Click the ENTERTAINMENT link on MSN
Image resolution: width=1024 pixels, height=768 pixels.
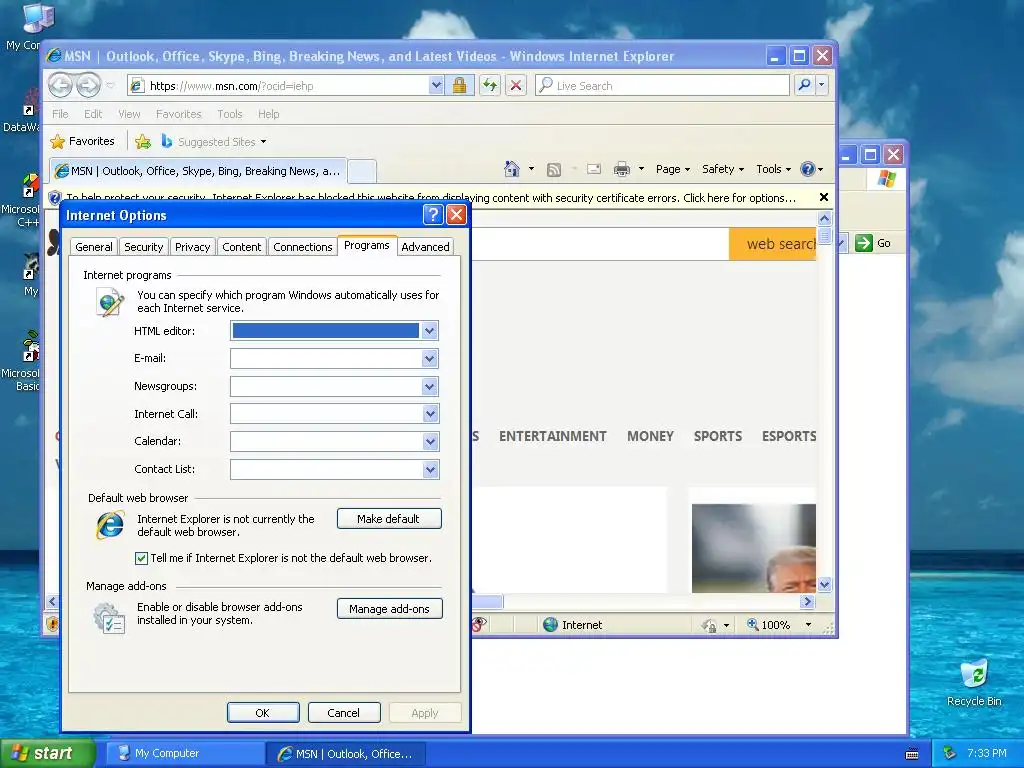pos(552,436)
